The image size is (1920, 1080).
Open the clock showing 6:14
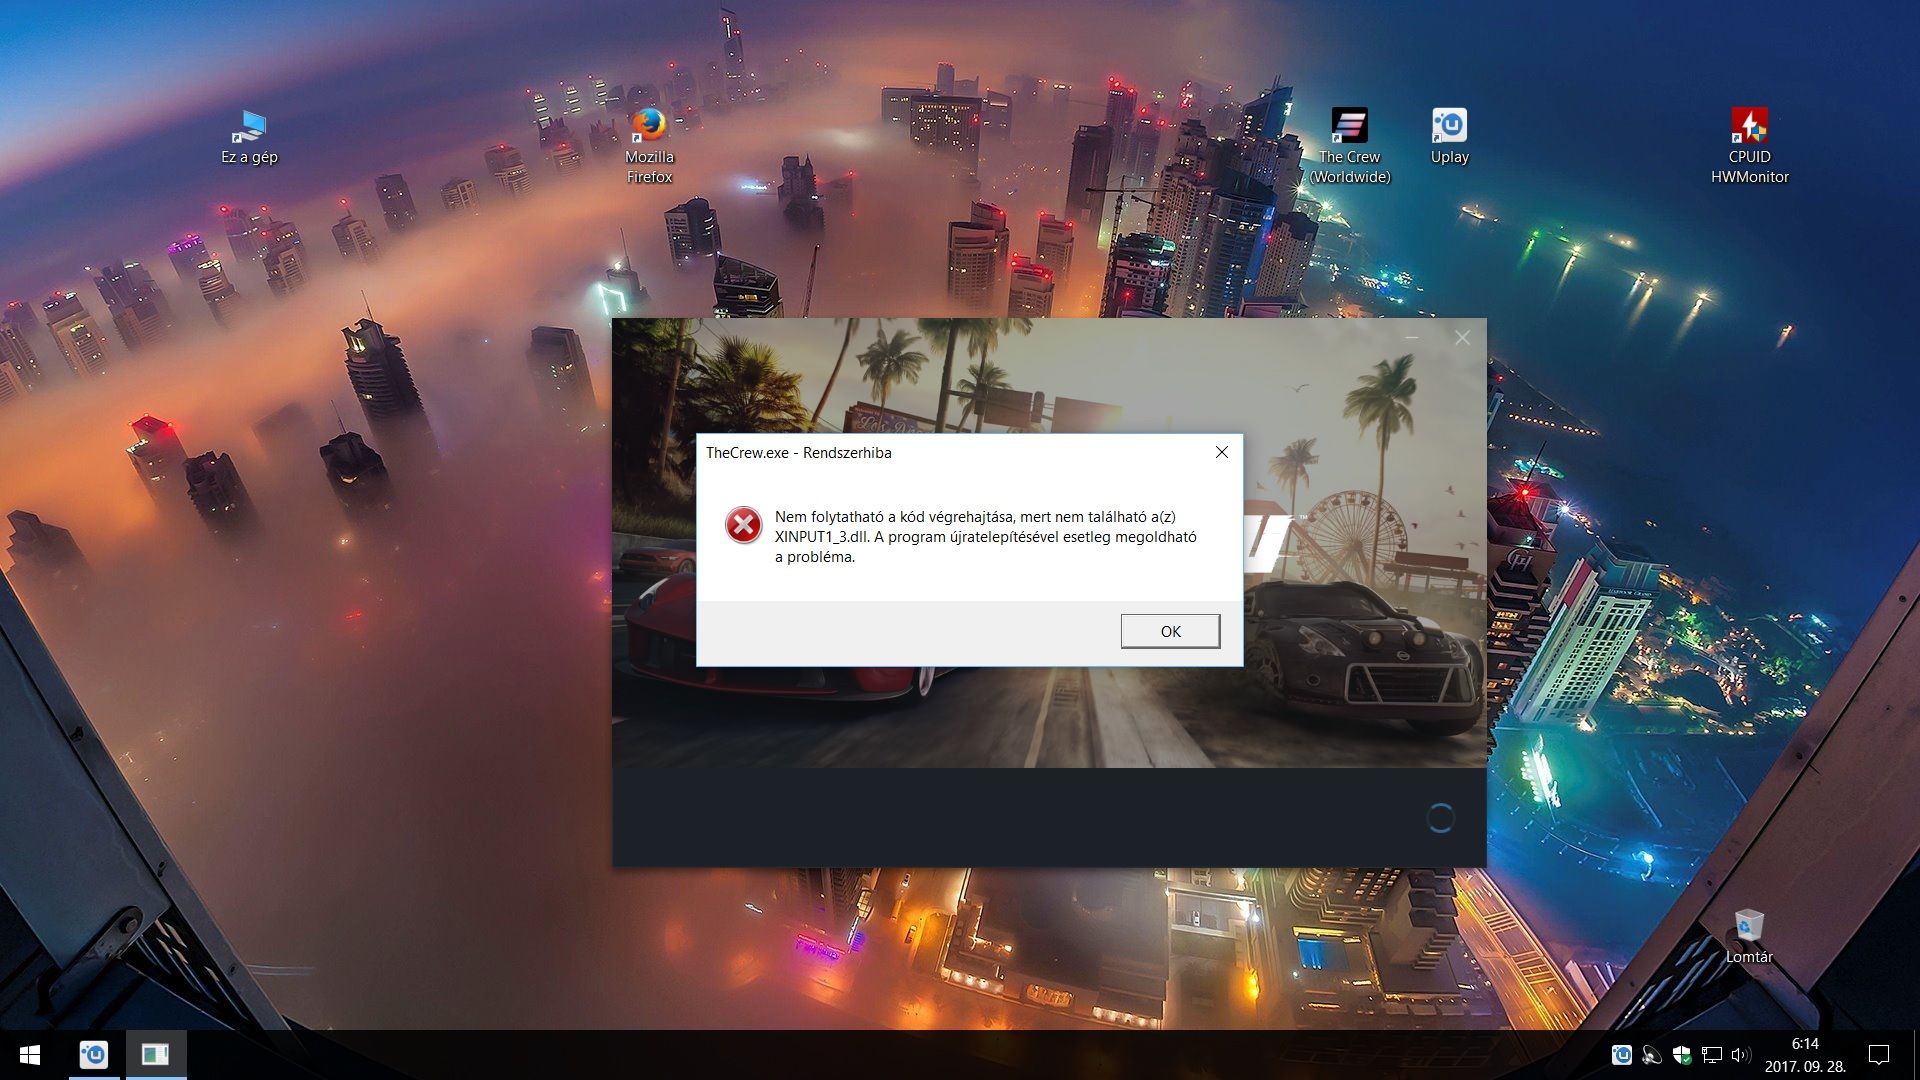1805,1055
